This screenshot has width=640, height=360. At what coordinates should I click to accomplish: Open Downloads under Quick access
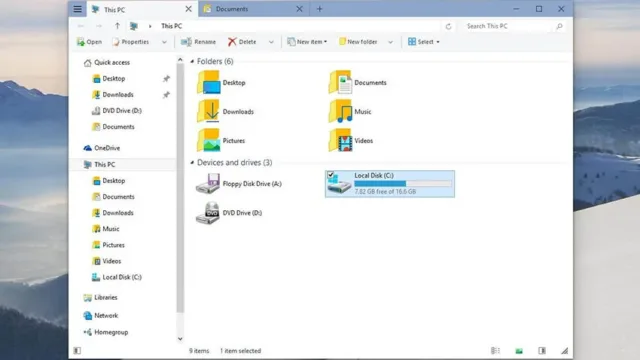(113, 95)
